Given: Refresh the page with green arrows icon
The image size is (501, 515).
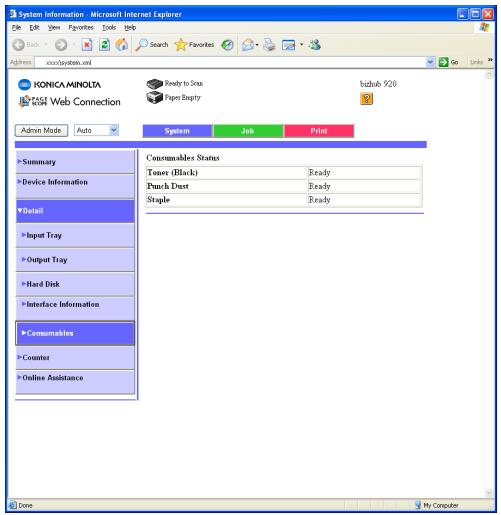Looking at the screenshot, I should (x=104, y=45).
